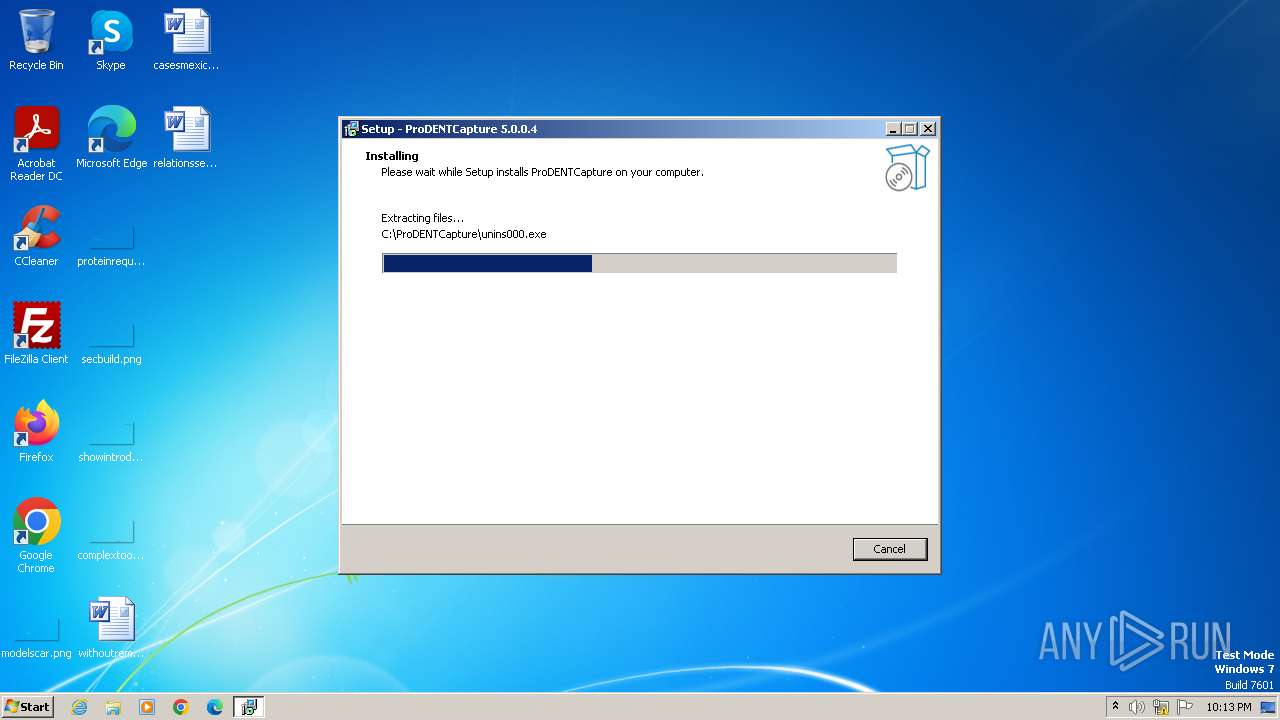
Task: Show hidden system tray icons
Action: (1115, 707)
